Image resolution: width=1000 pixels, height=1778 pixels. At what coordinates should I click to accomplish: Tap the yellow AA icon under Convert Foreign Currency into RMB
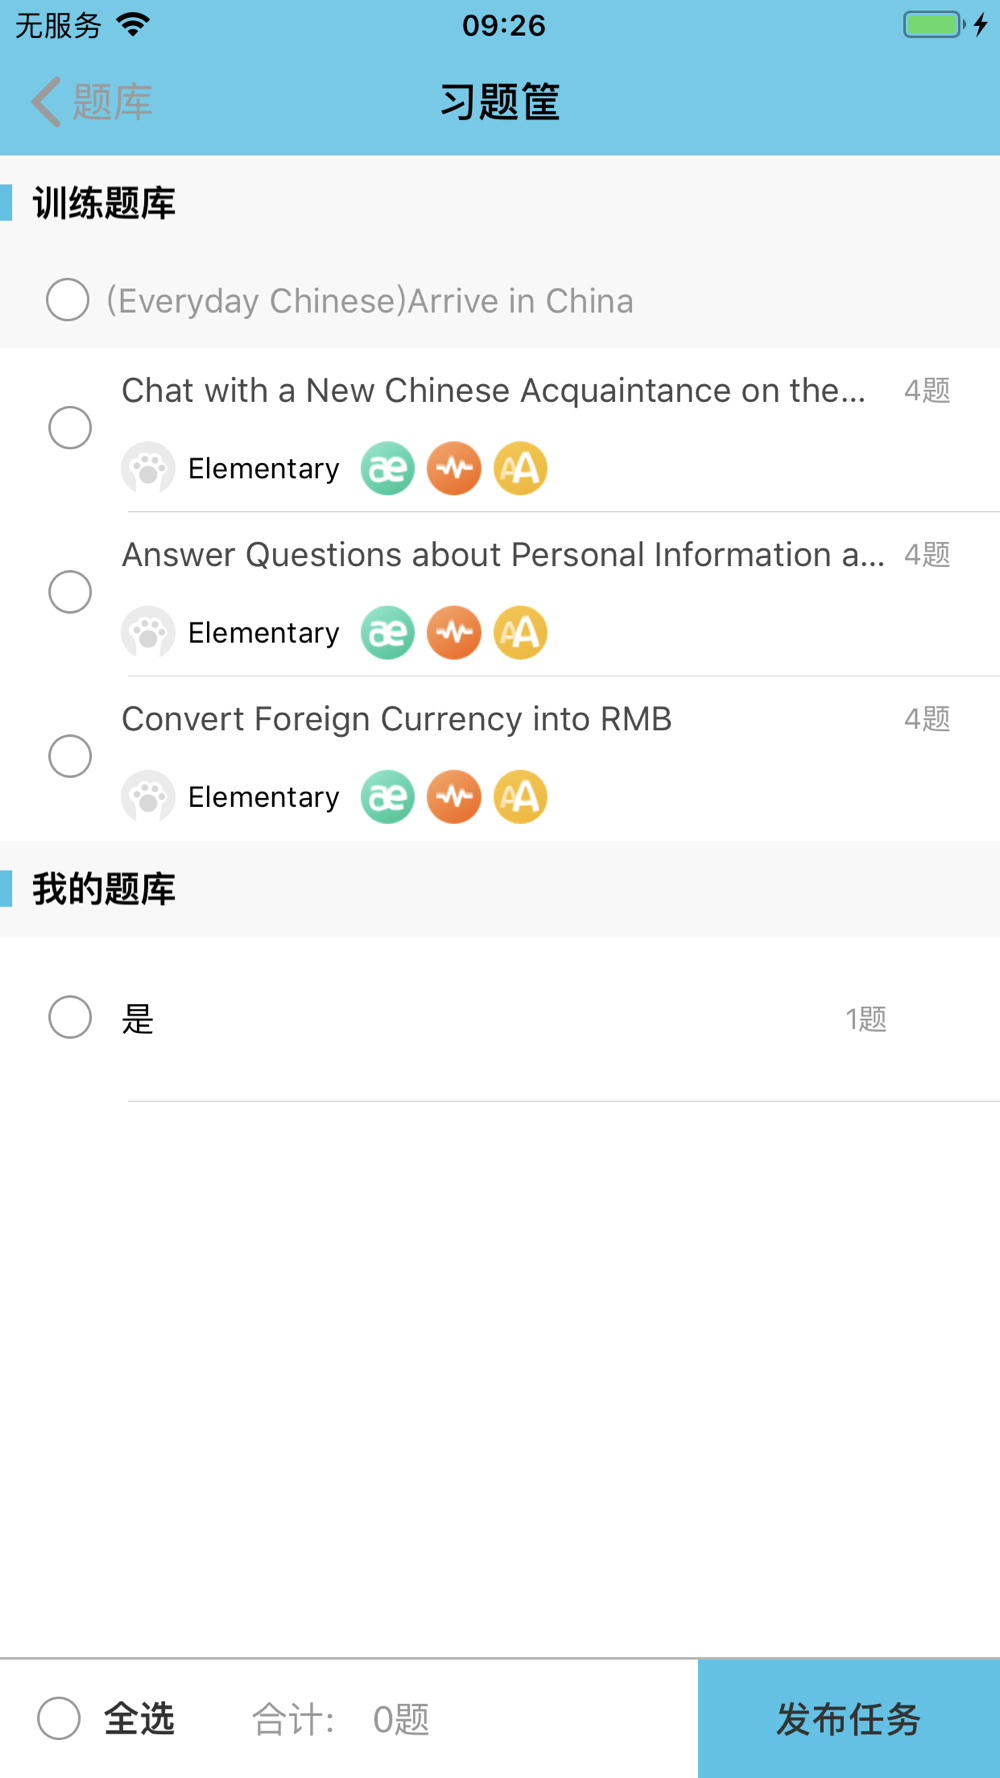click(x=521, y=796)
